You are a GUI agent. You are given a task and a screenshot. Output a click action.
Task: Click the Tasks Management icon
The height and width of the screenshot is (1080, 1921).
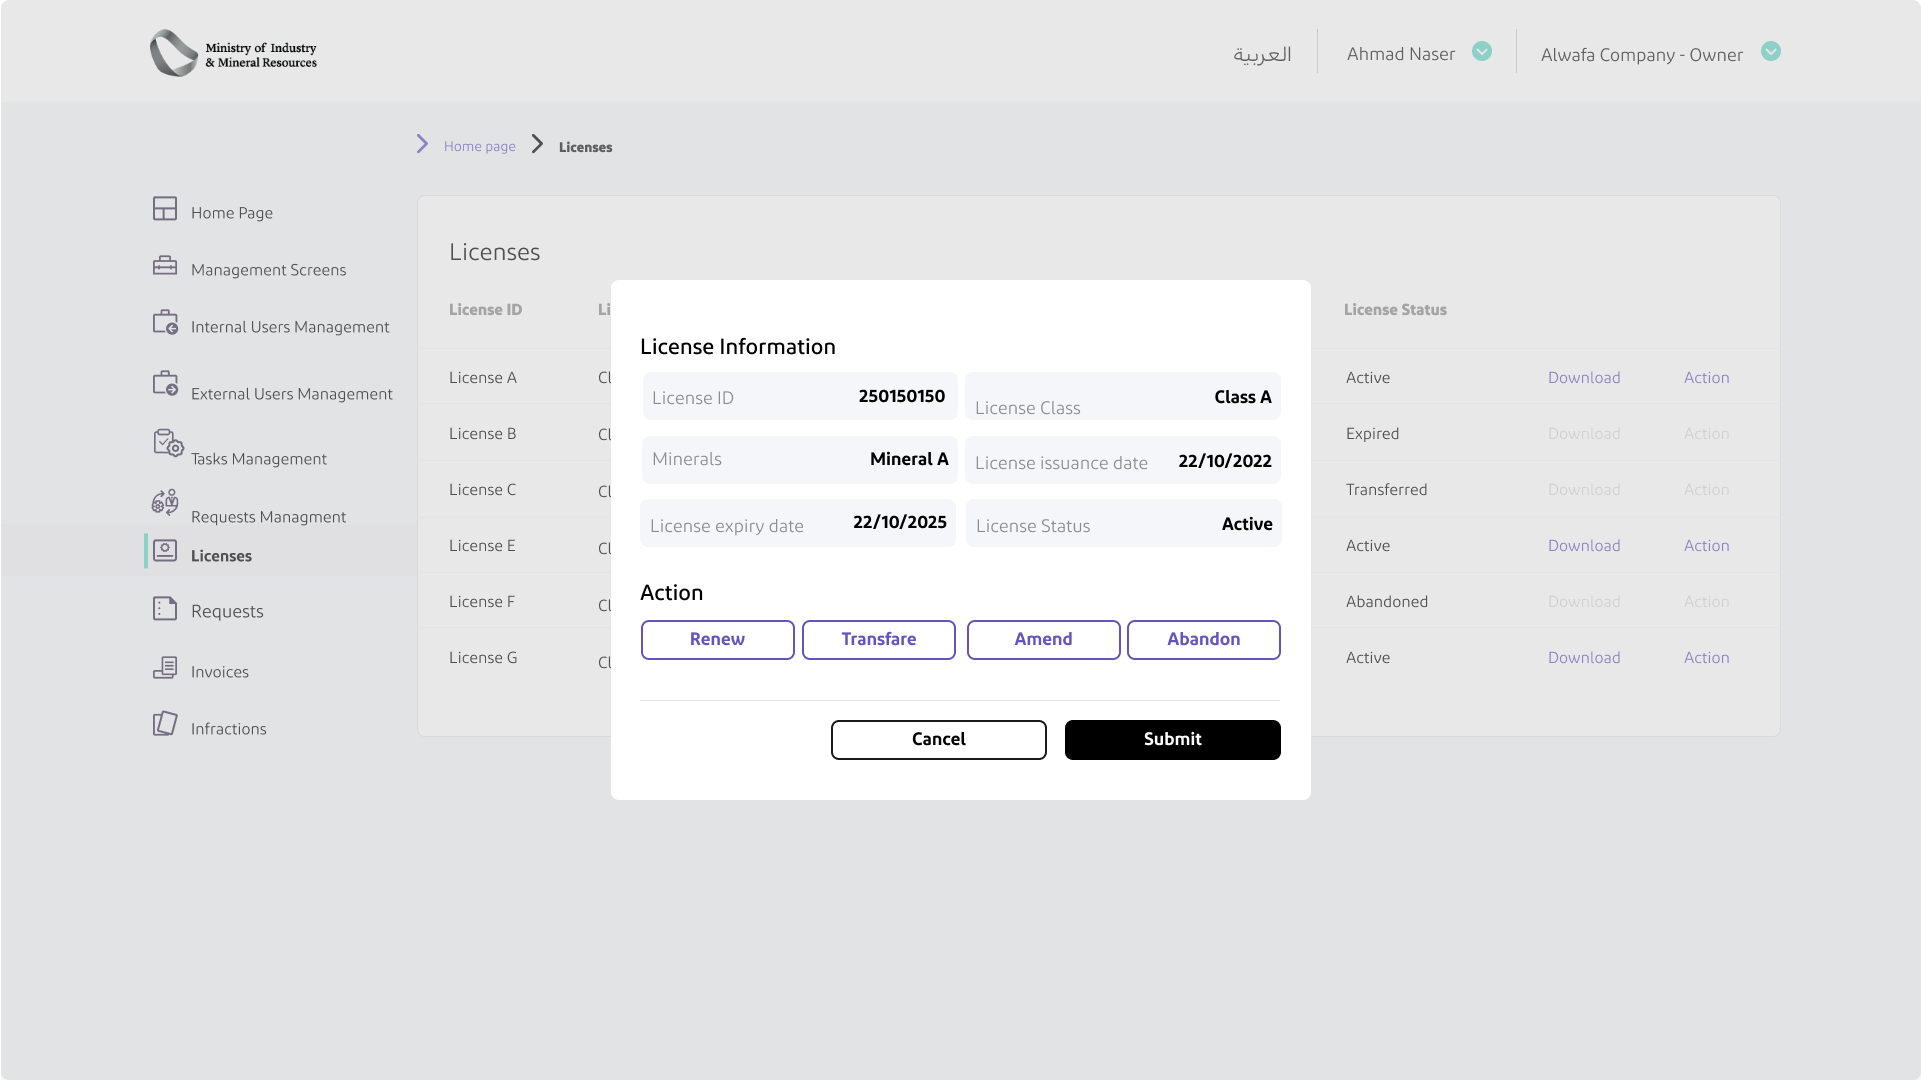click(167, 442)
